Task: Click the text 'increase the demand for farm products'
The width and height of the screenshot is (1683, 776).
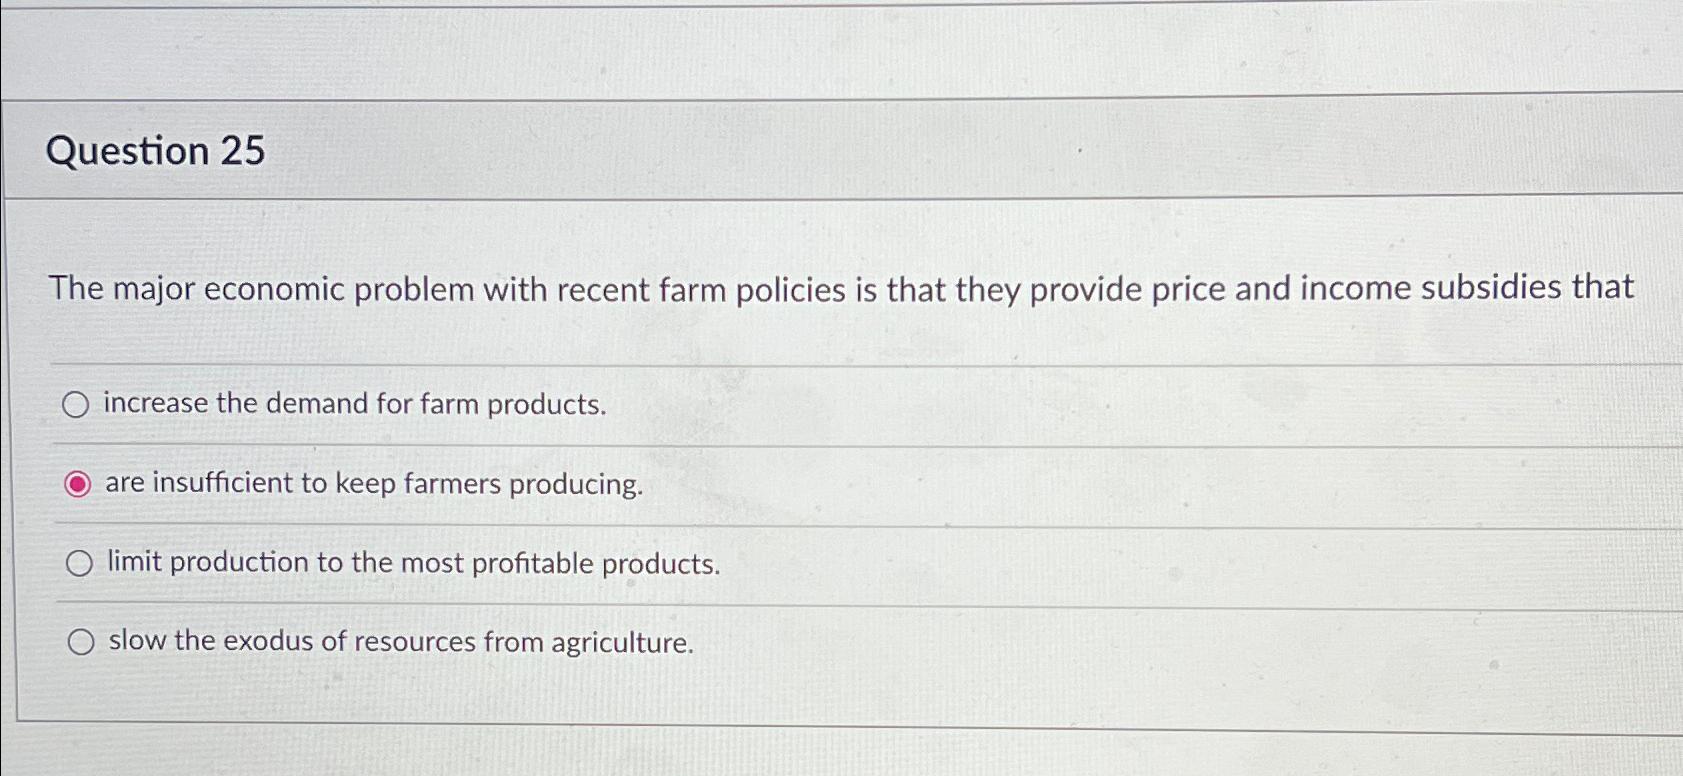Action: tap(355, 404)
